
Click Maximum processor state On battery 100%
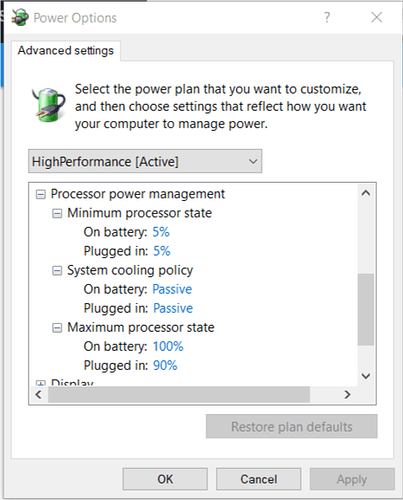coord(168,347)
